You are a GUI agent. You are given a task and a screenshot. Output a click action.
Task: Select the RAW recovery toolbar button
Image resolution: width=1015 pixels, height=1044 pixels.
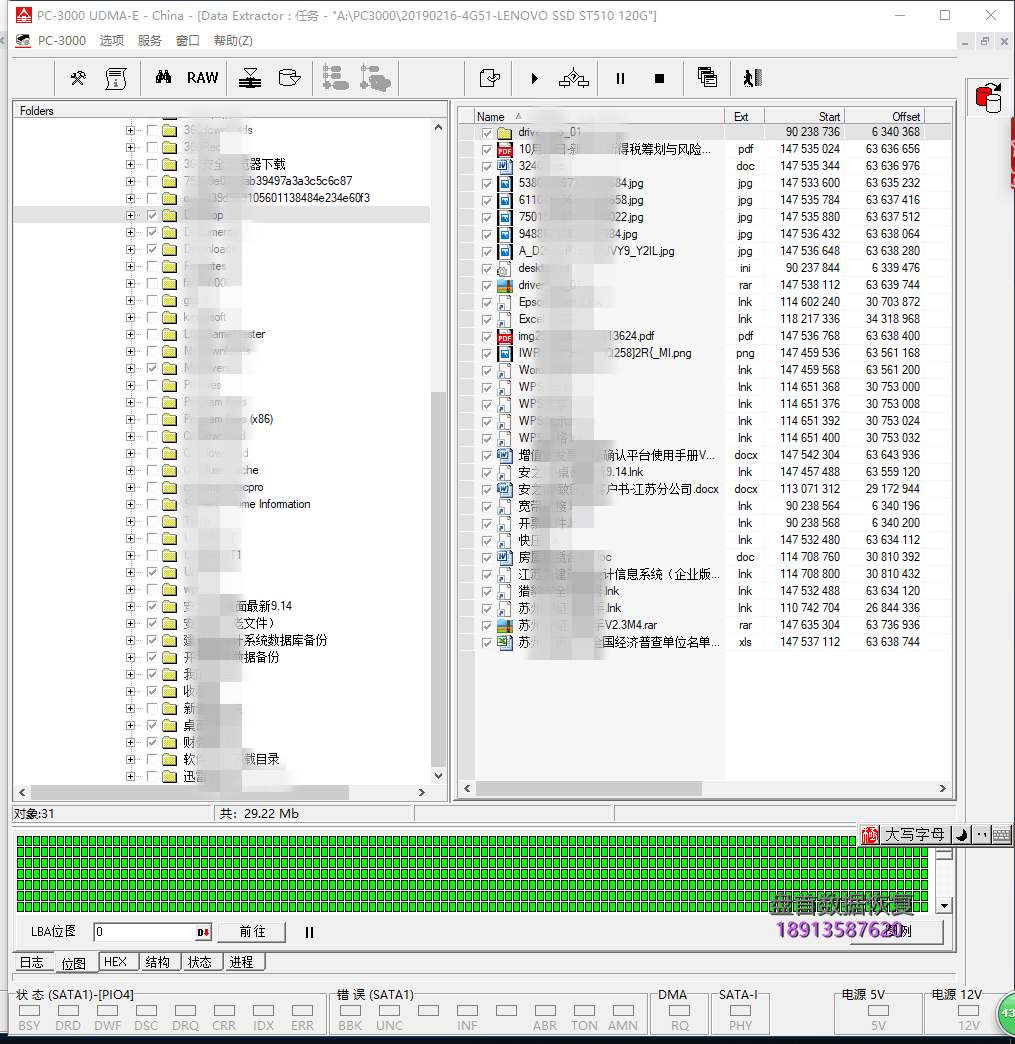(202, 78)
